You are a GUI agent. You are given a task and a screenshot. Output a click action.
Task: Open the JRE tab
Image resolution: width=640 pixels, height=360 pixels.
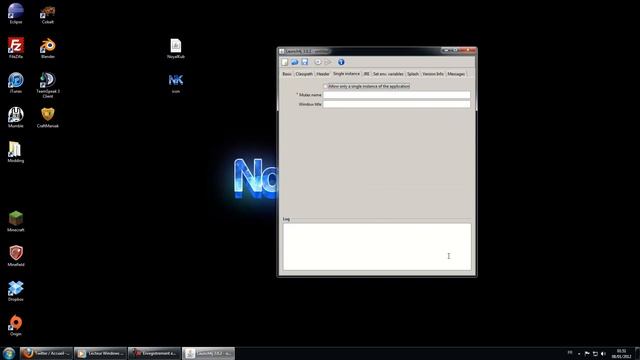tap(366, 74)
